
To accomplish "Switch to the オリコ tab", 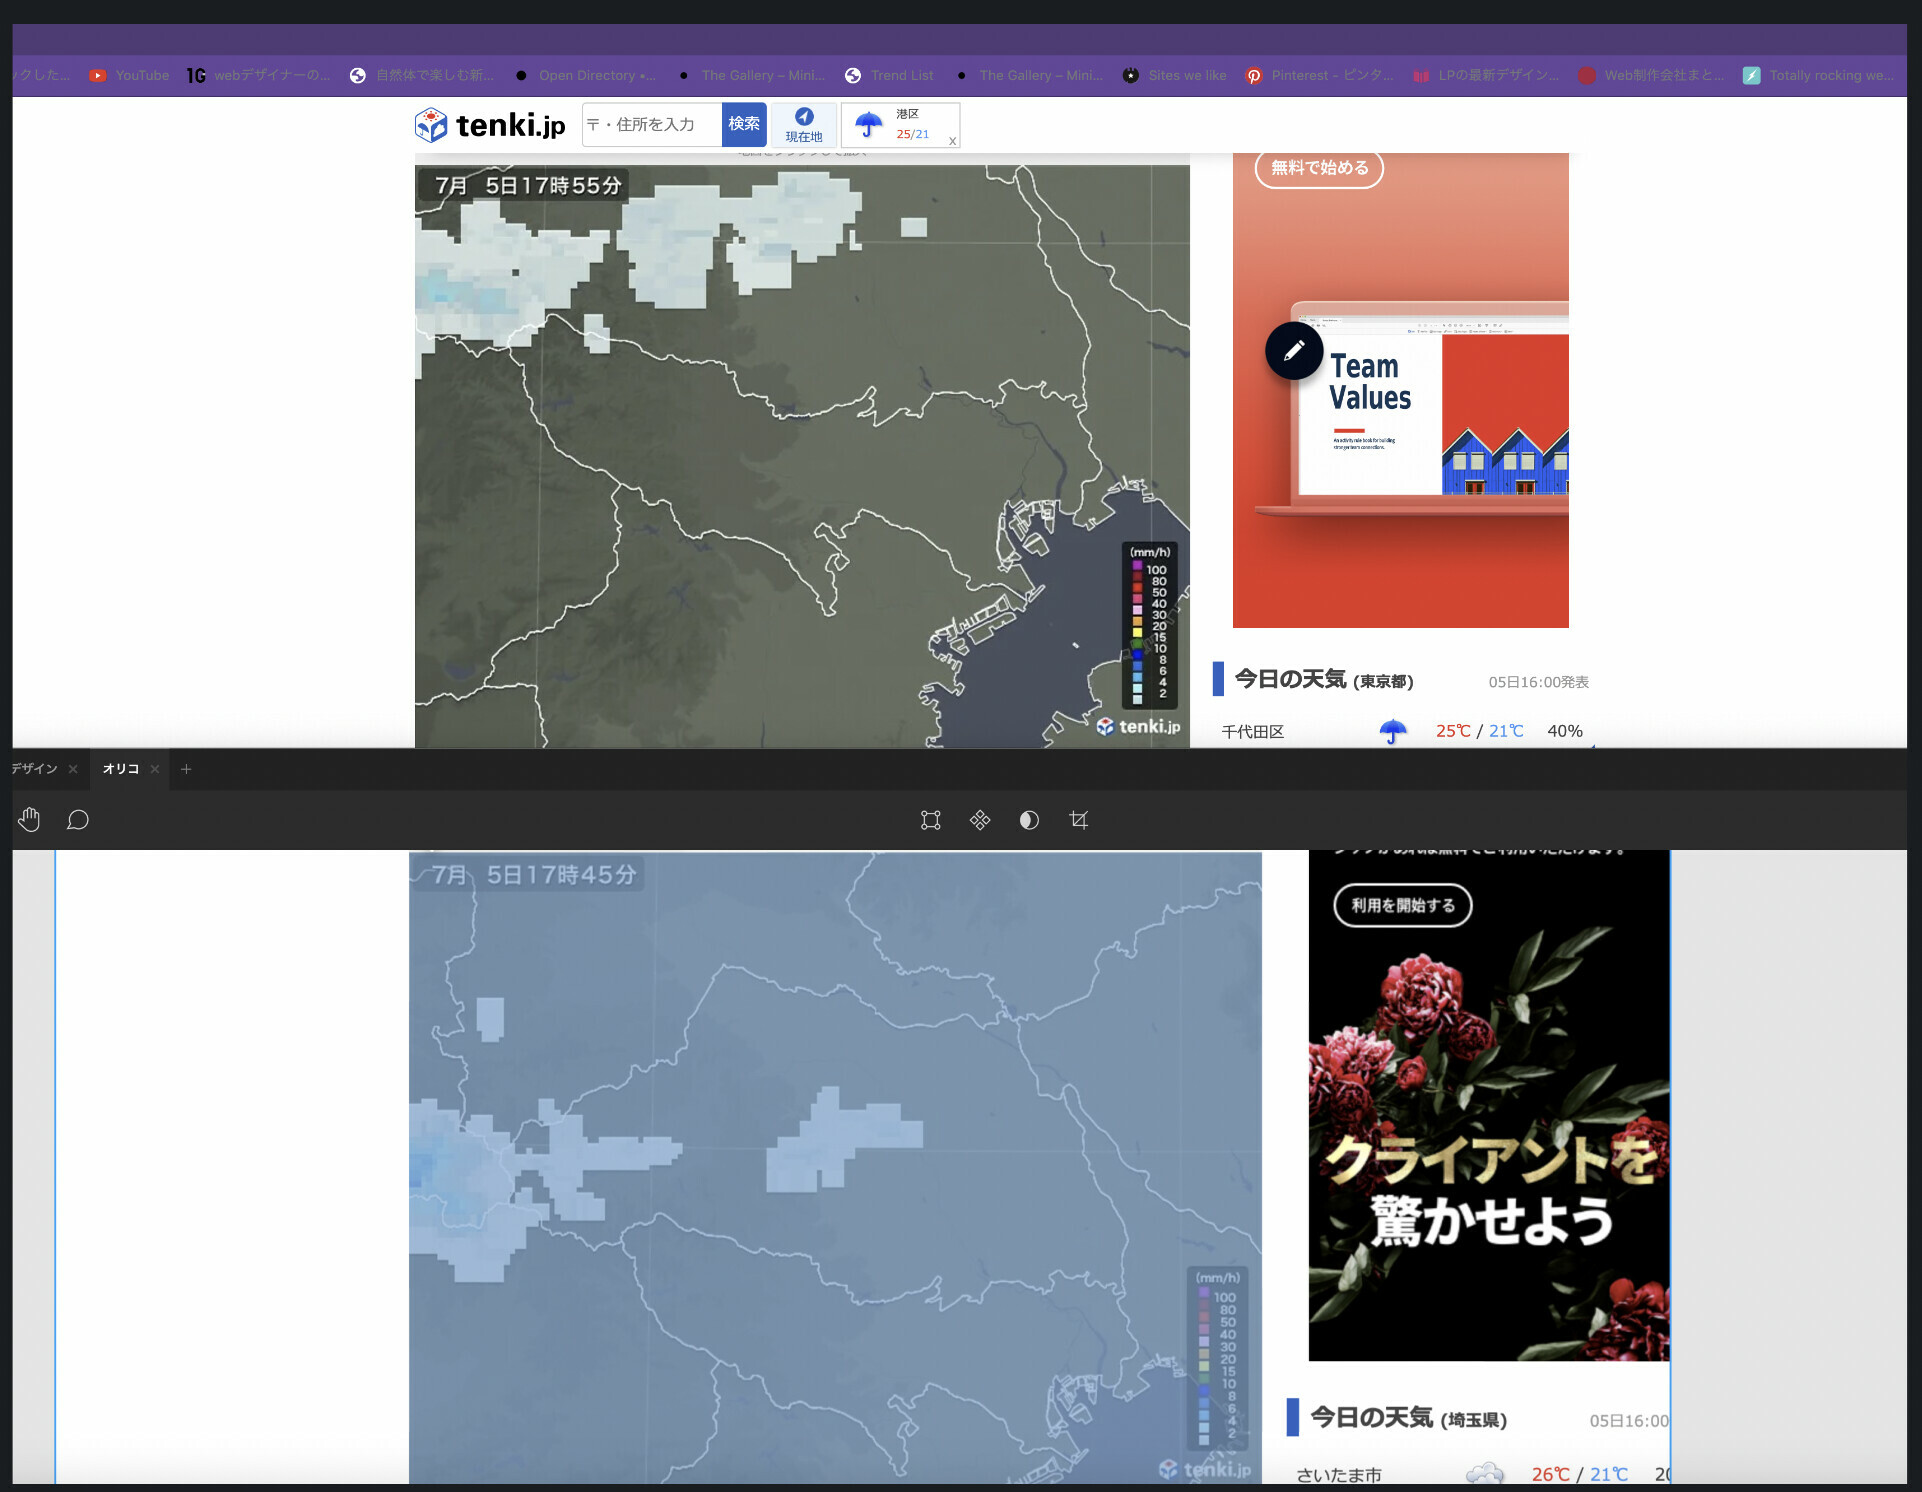I will (121, 769).
